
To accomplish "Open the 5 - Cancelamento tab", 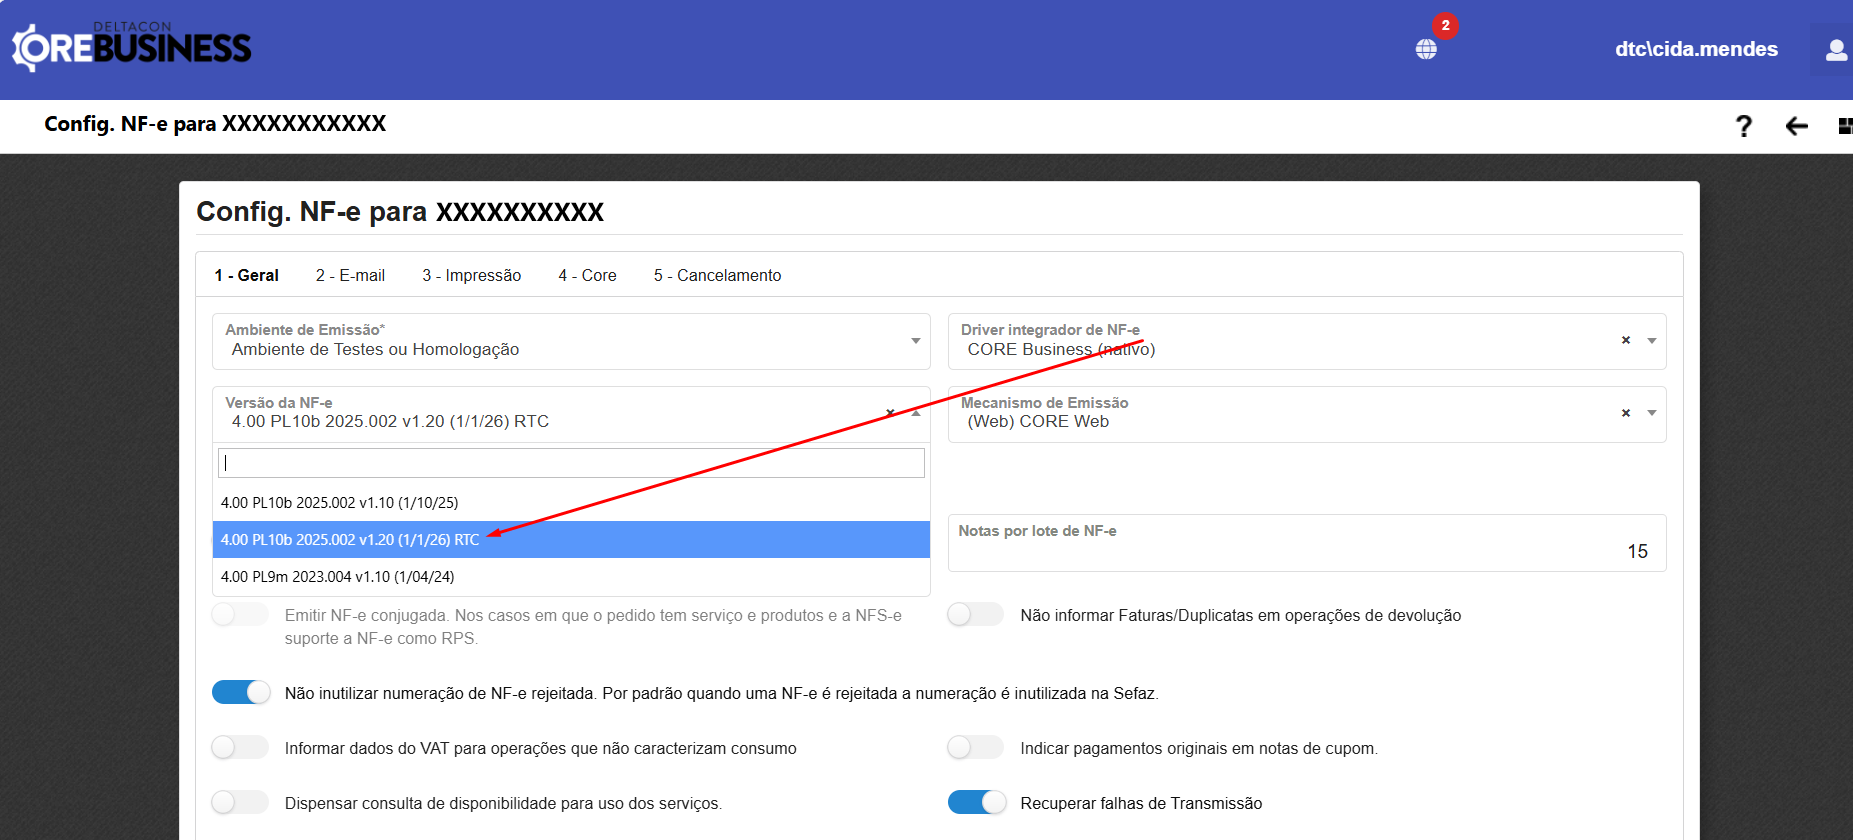I will point(717,275).
